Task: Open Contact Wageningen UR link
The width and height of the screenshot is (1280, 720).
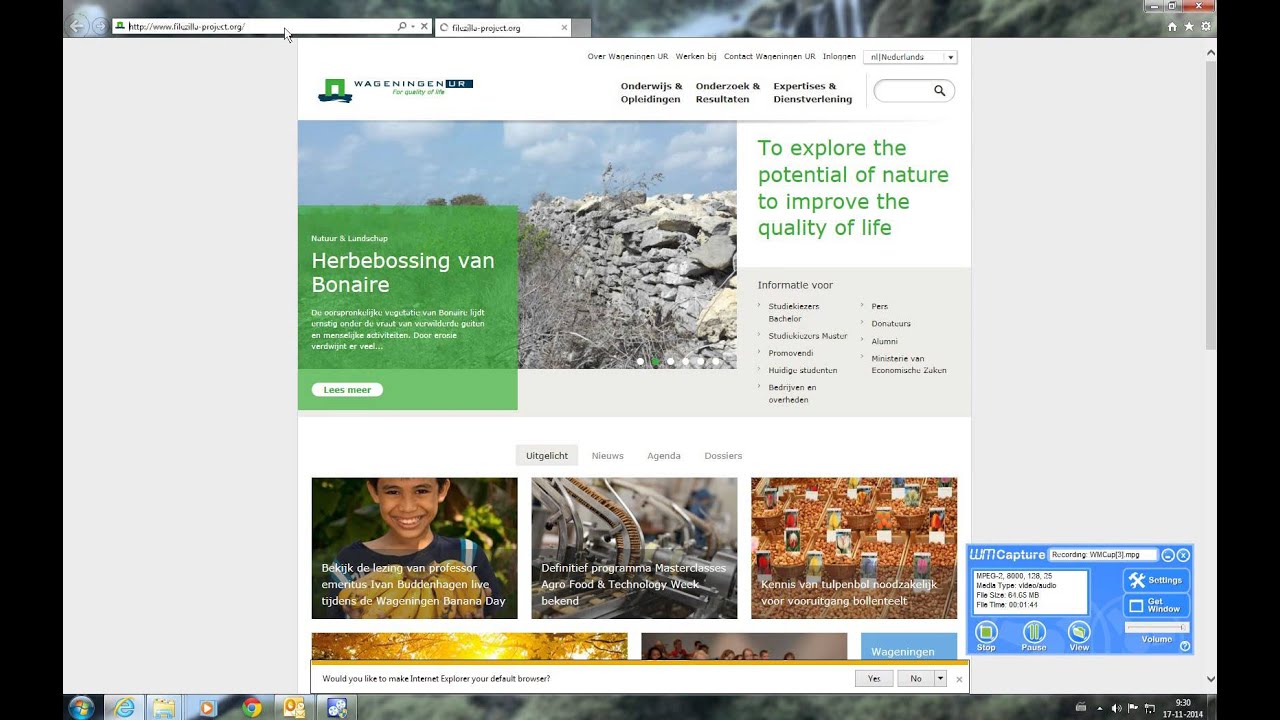Action: coord(769,57)
